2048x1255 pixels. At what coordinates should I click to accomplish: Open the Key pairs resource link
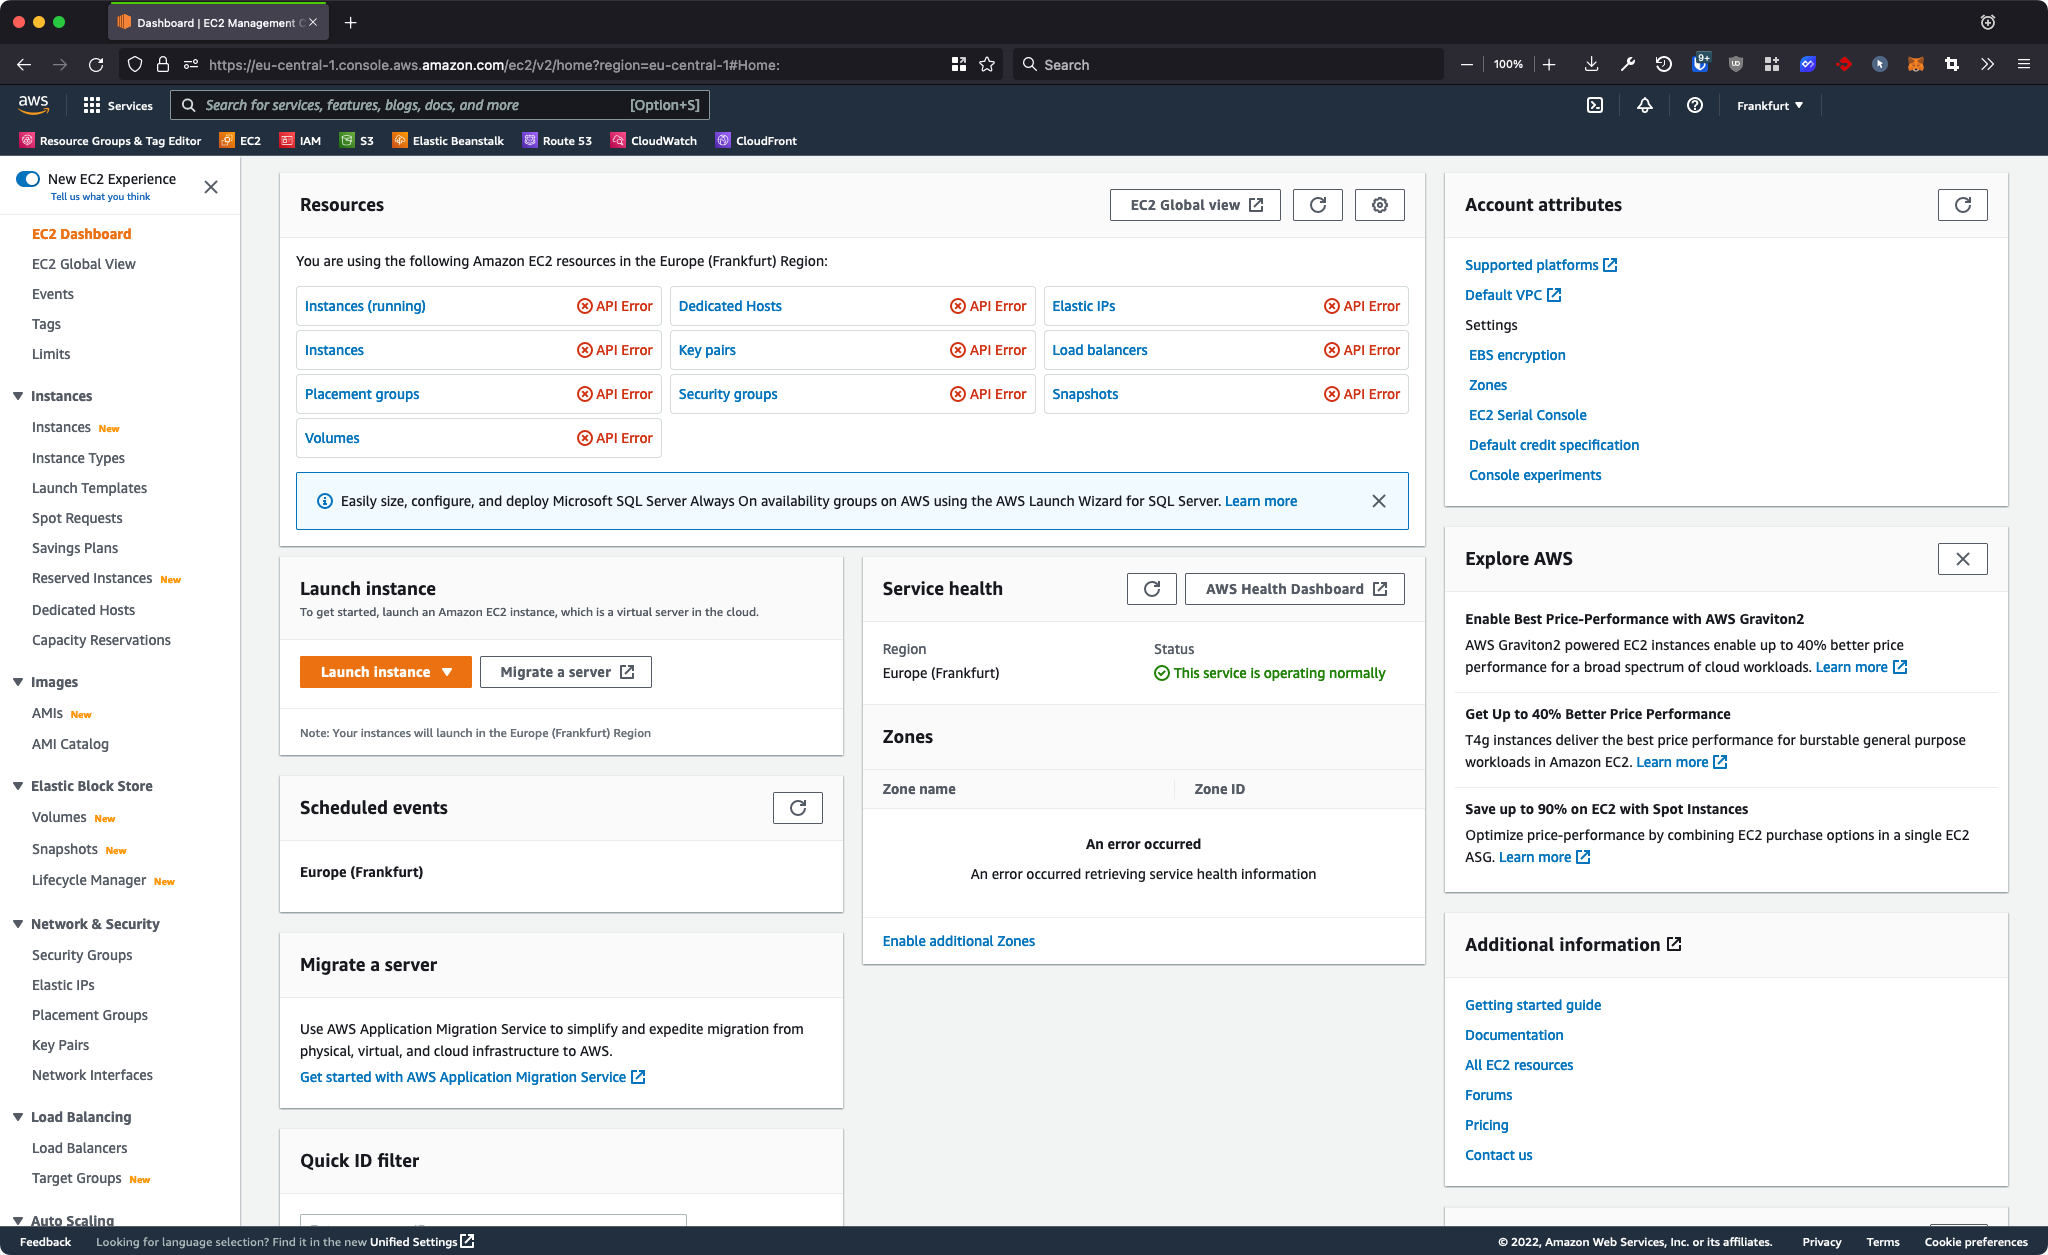click(707, 350)
